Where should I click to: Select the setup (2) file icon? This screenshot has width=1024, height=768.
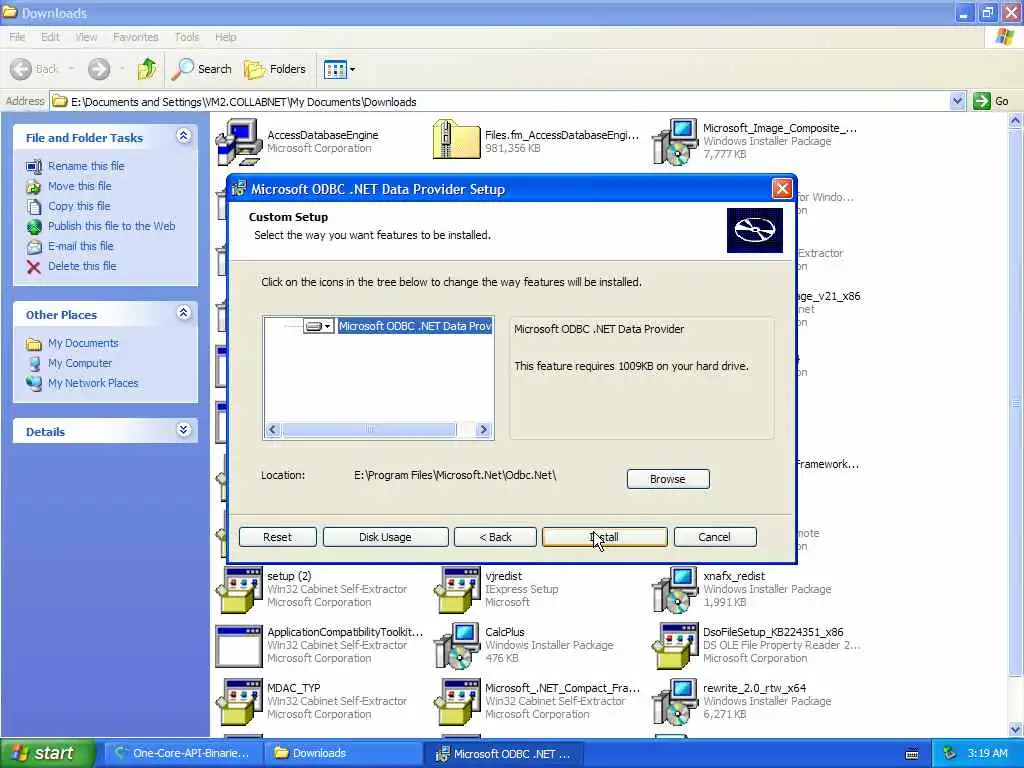[239, 590]
